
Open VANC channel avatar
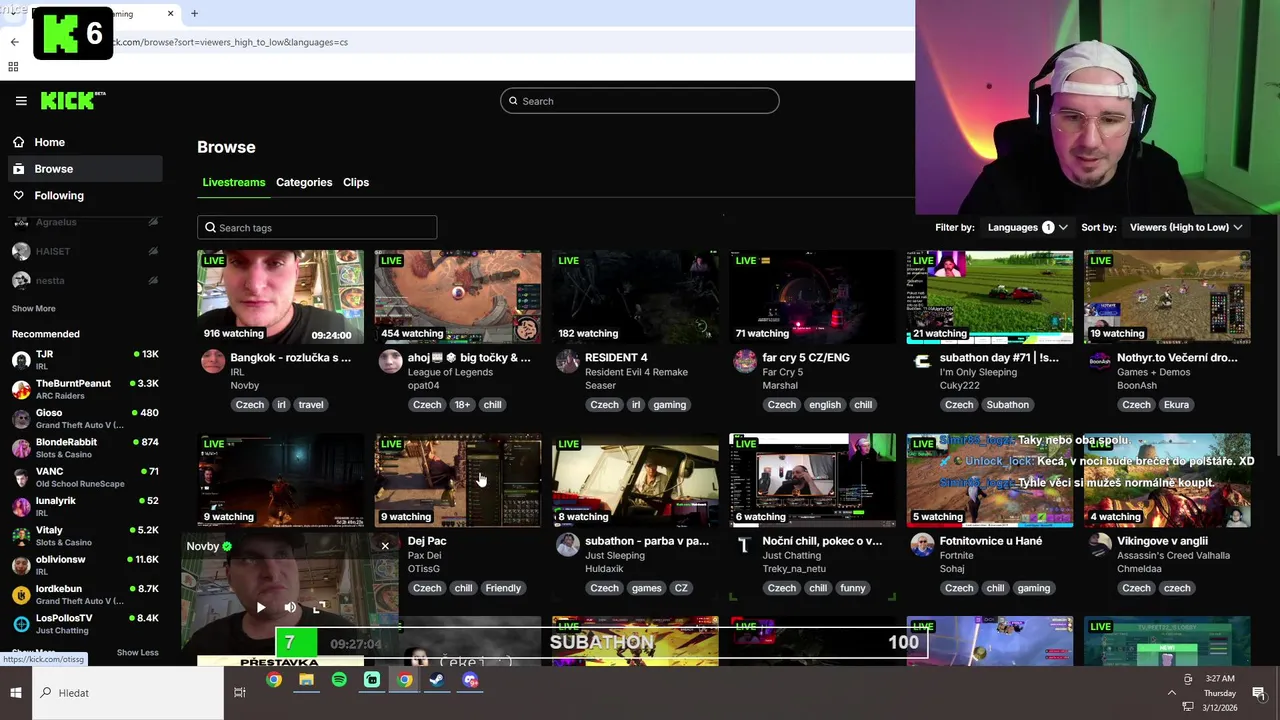tap(21, 477)
